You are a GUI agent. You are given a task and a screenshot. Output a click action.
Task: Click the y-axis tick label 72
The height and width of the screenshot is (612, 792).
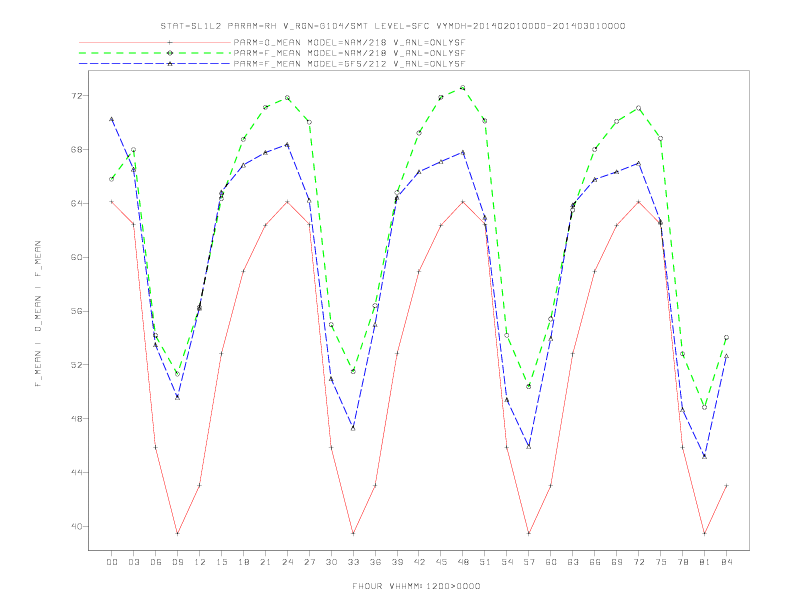[x=77, y=96]
